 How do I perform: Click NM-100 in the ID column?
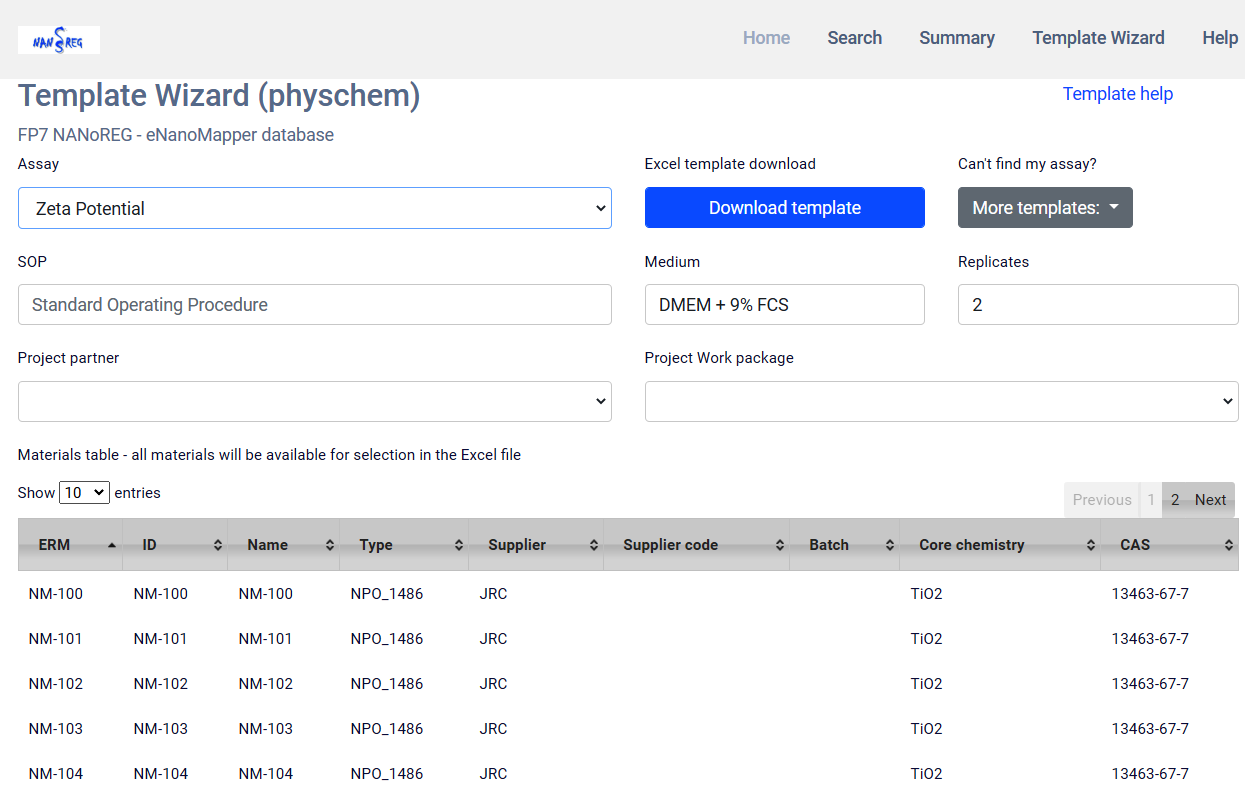pos(161,594)
